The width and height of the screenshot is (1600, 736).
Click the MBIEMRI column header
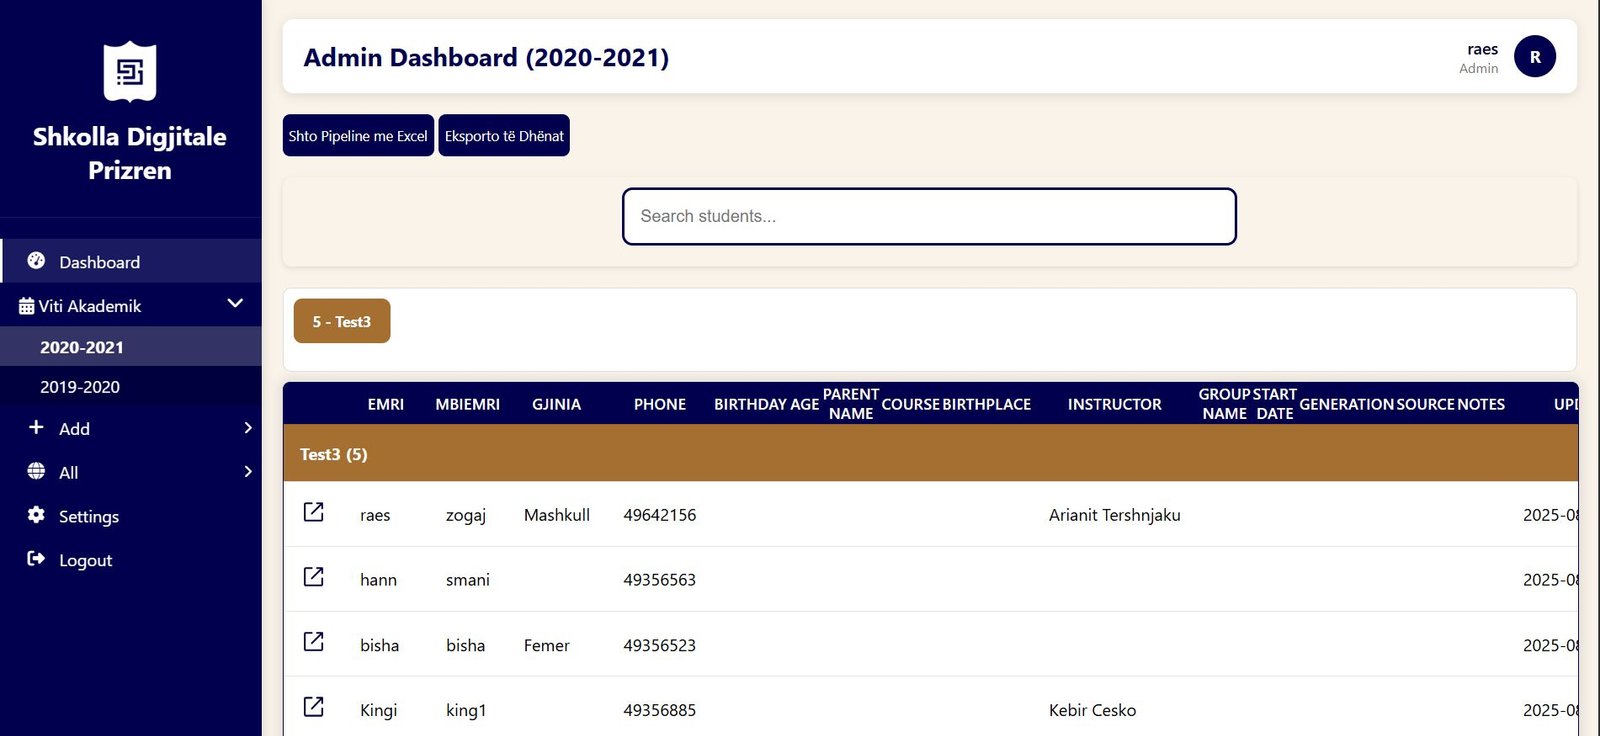[467, 404]
